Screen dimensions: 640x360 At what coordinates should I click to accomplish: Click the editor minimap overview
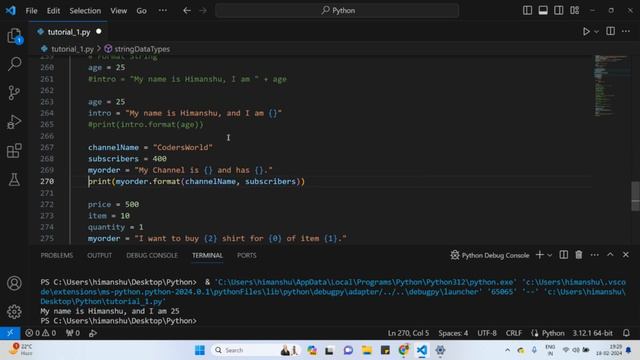coord(611,86)
